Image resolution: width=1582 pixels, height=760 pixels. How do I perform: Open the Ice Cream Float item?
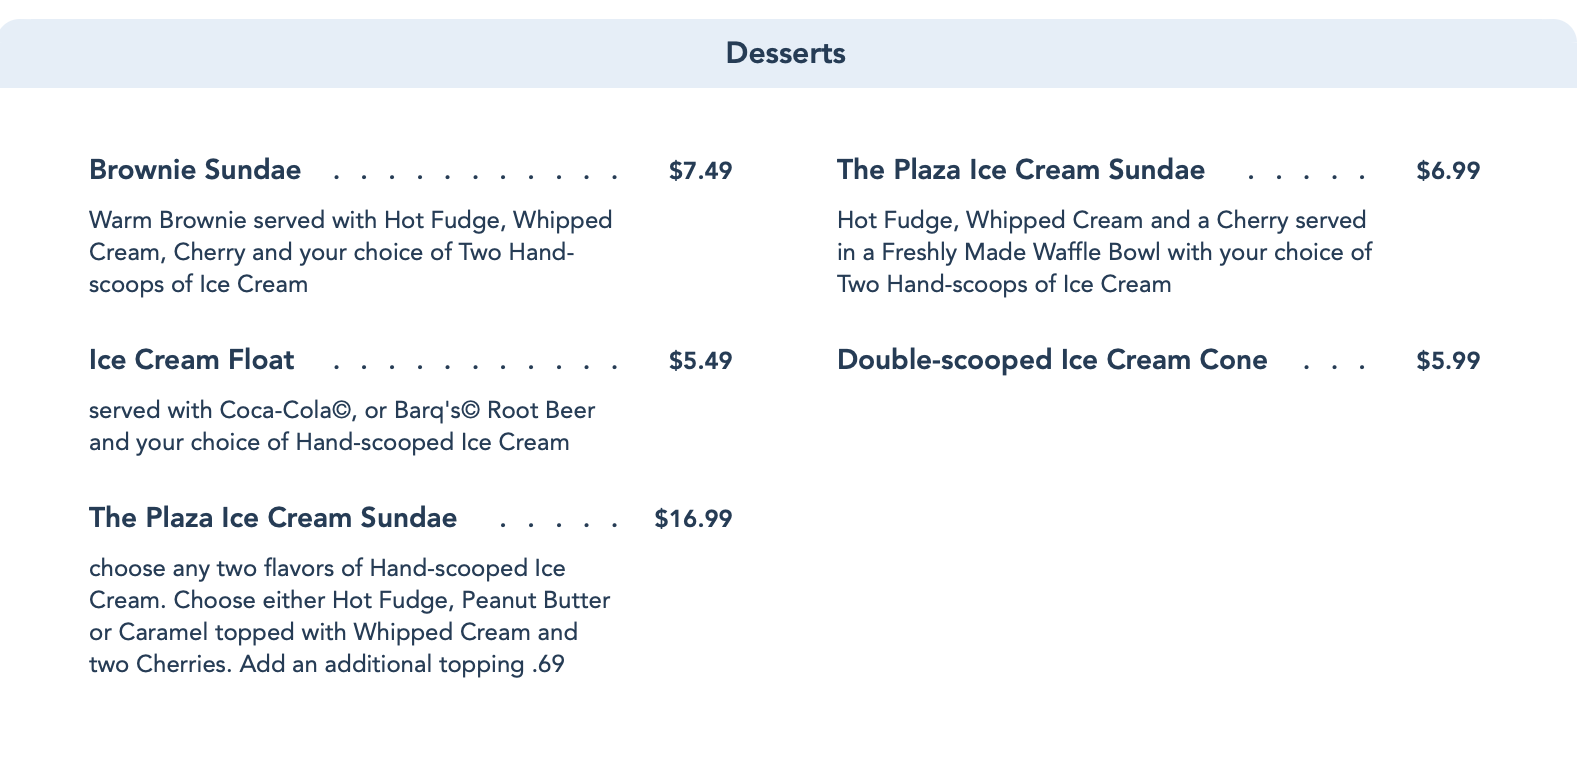(192, 360)
